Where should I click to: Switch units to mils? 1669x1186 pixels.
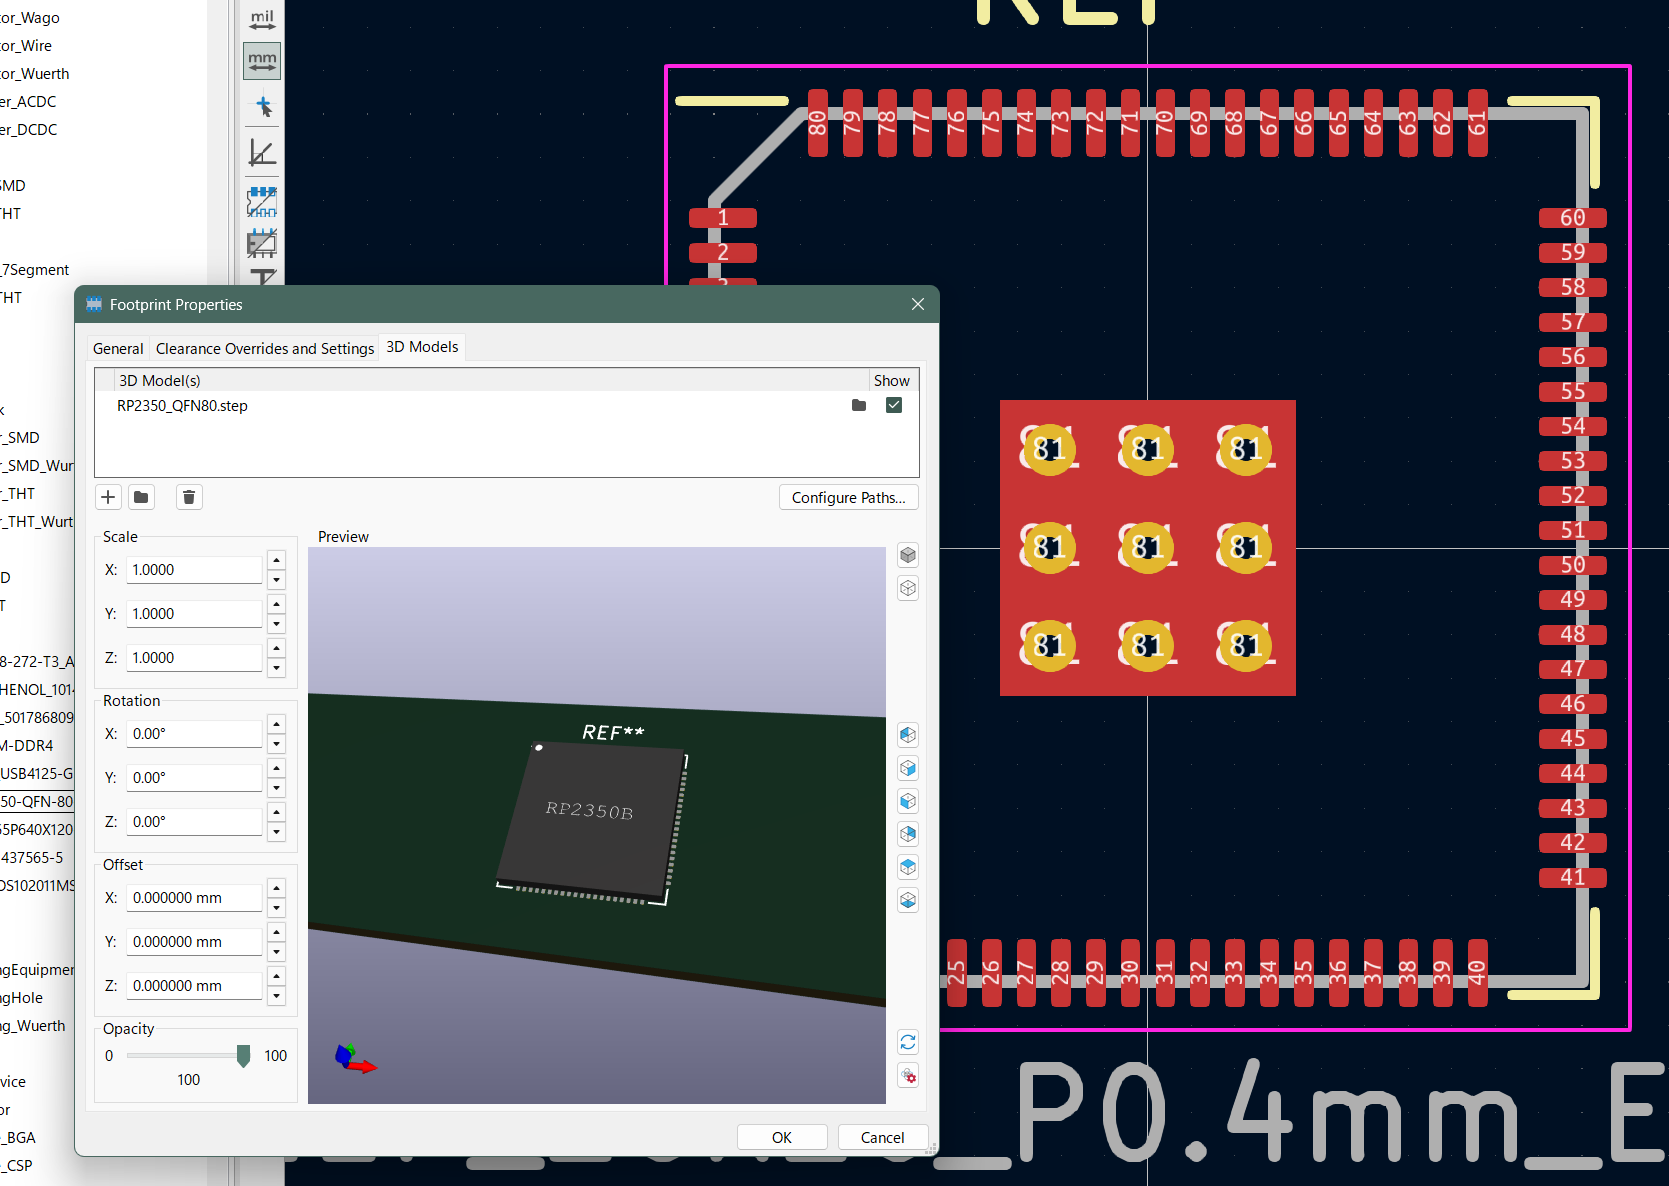point(262,19)
